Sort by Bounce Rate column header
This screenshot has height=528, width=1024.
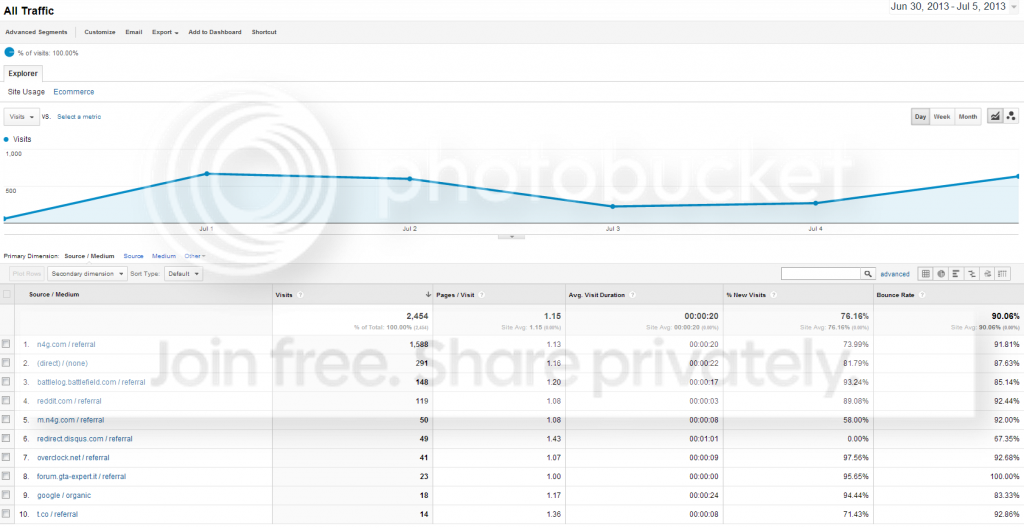(x=897, y=295)
